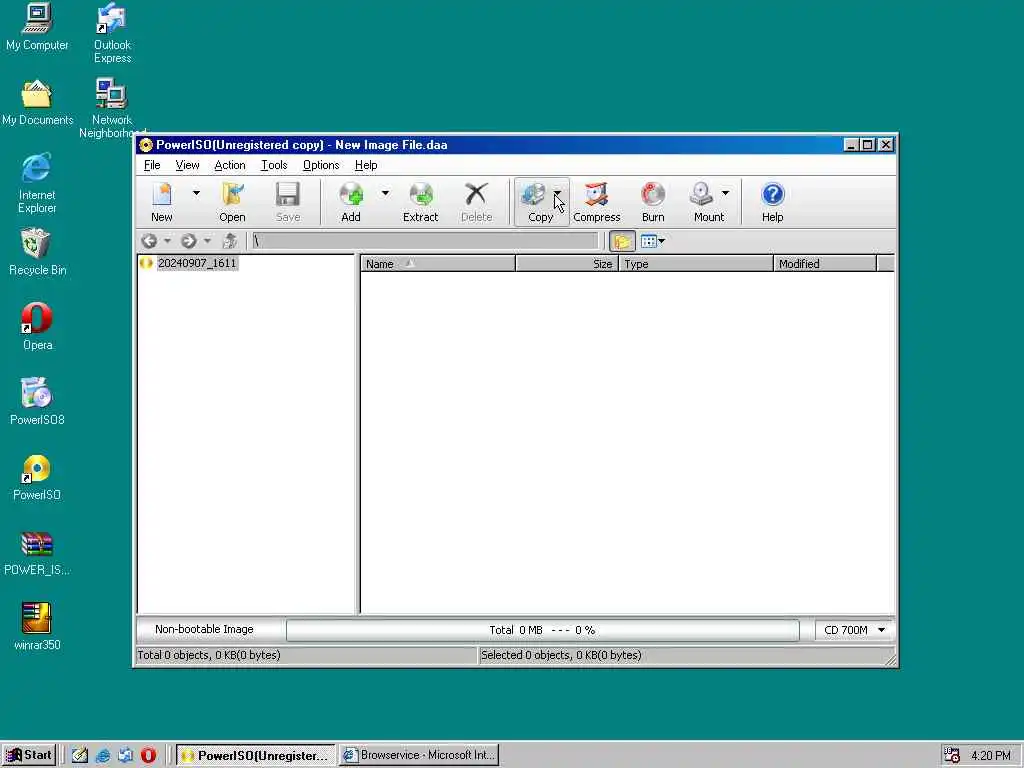Image resolution: width=1024 pixels, height=768 pixels.
Task: Open the Help menu
Action: [366, 165]
